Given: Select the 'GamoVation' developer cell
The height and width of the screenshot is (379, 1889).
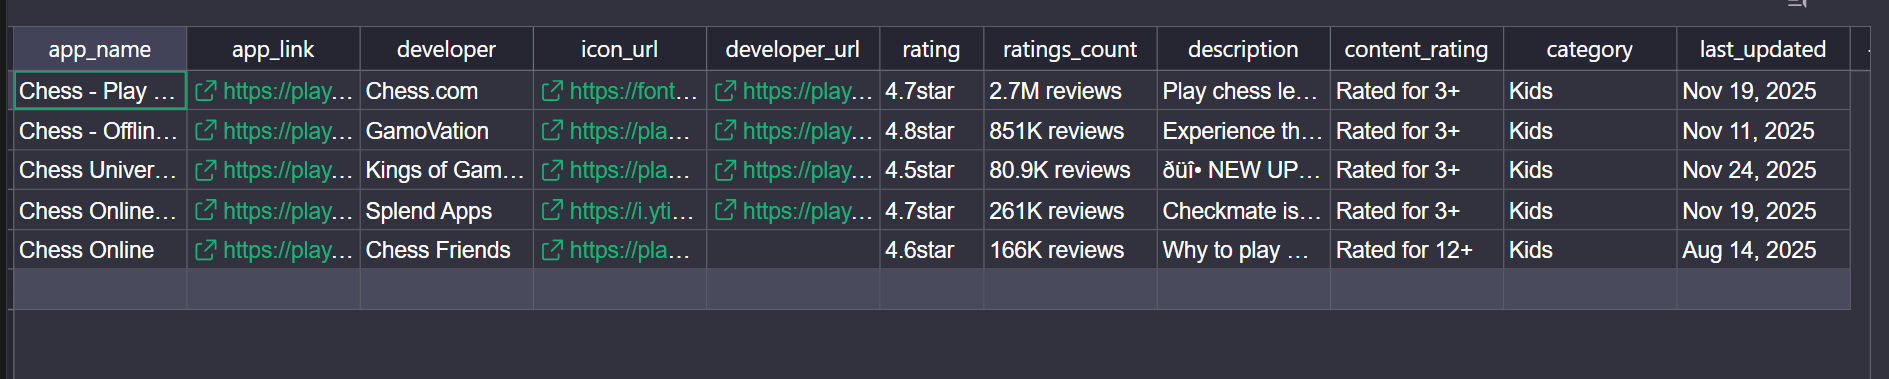Looking at the screenshot, I should 446,131.
